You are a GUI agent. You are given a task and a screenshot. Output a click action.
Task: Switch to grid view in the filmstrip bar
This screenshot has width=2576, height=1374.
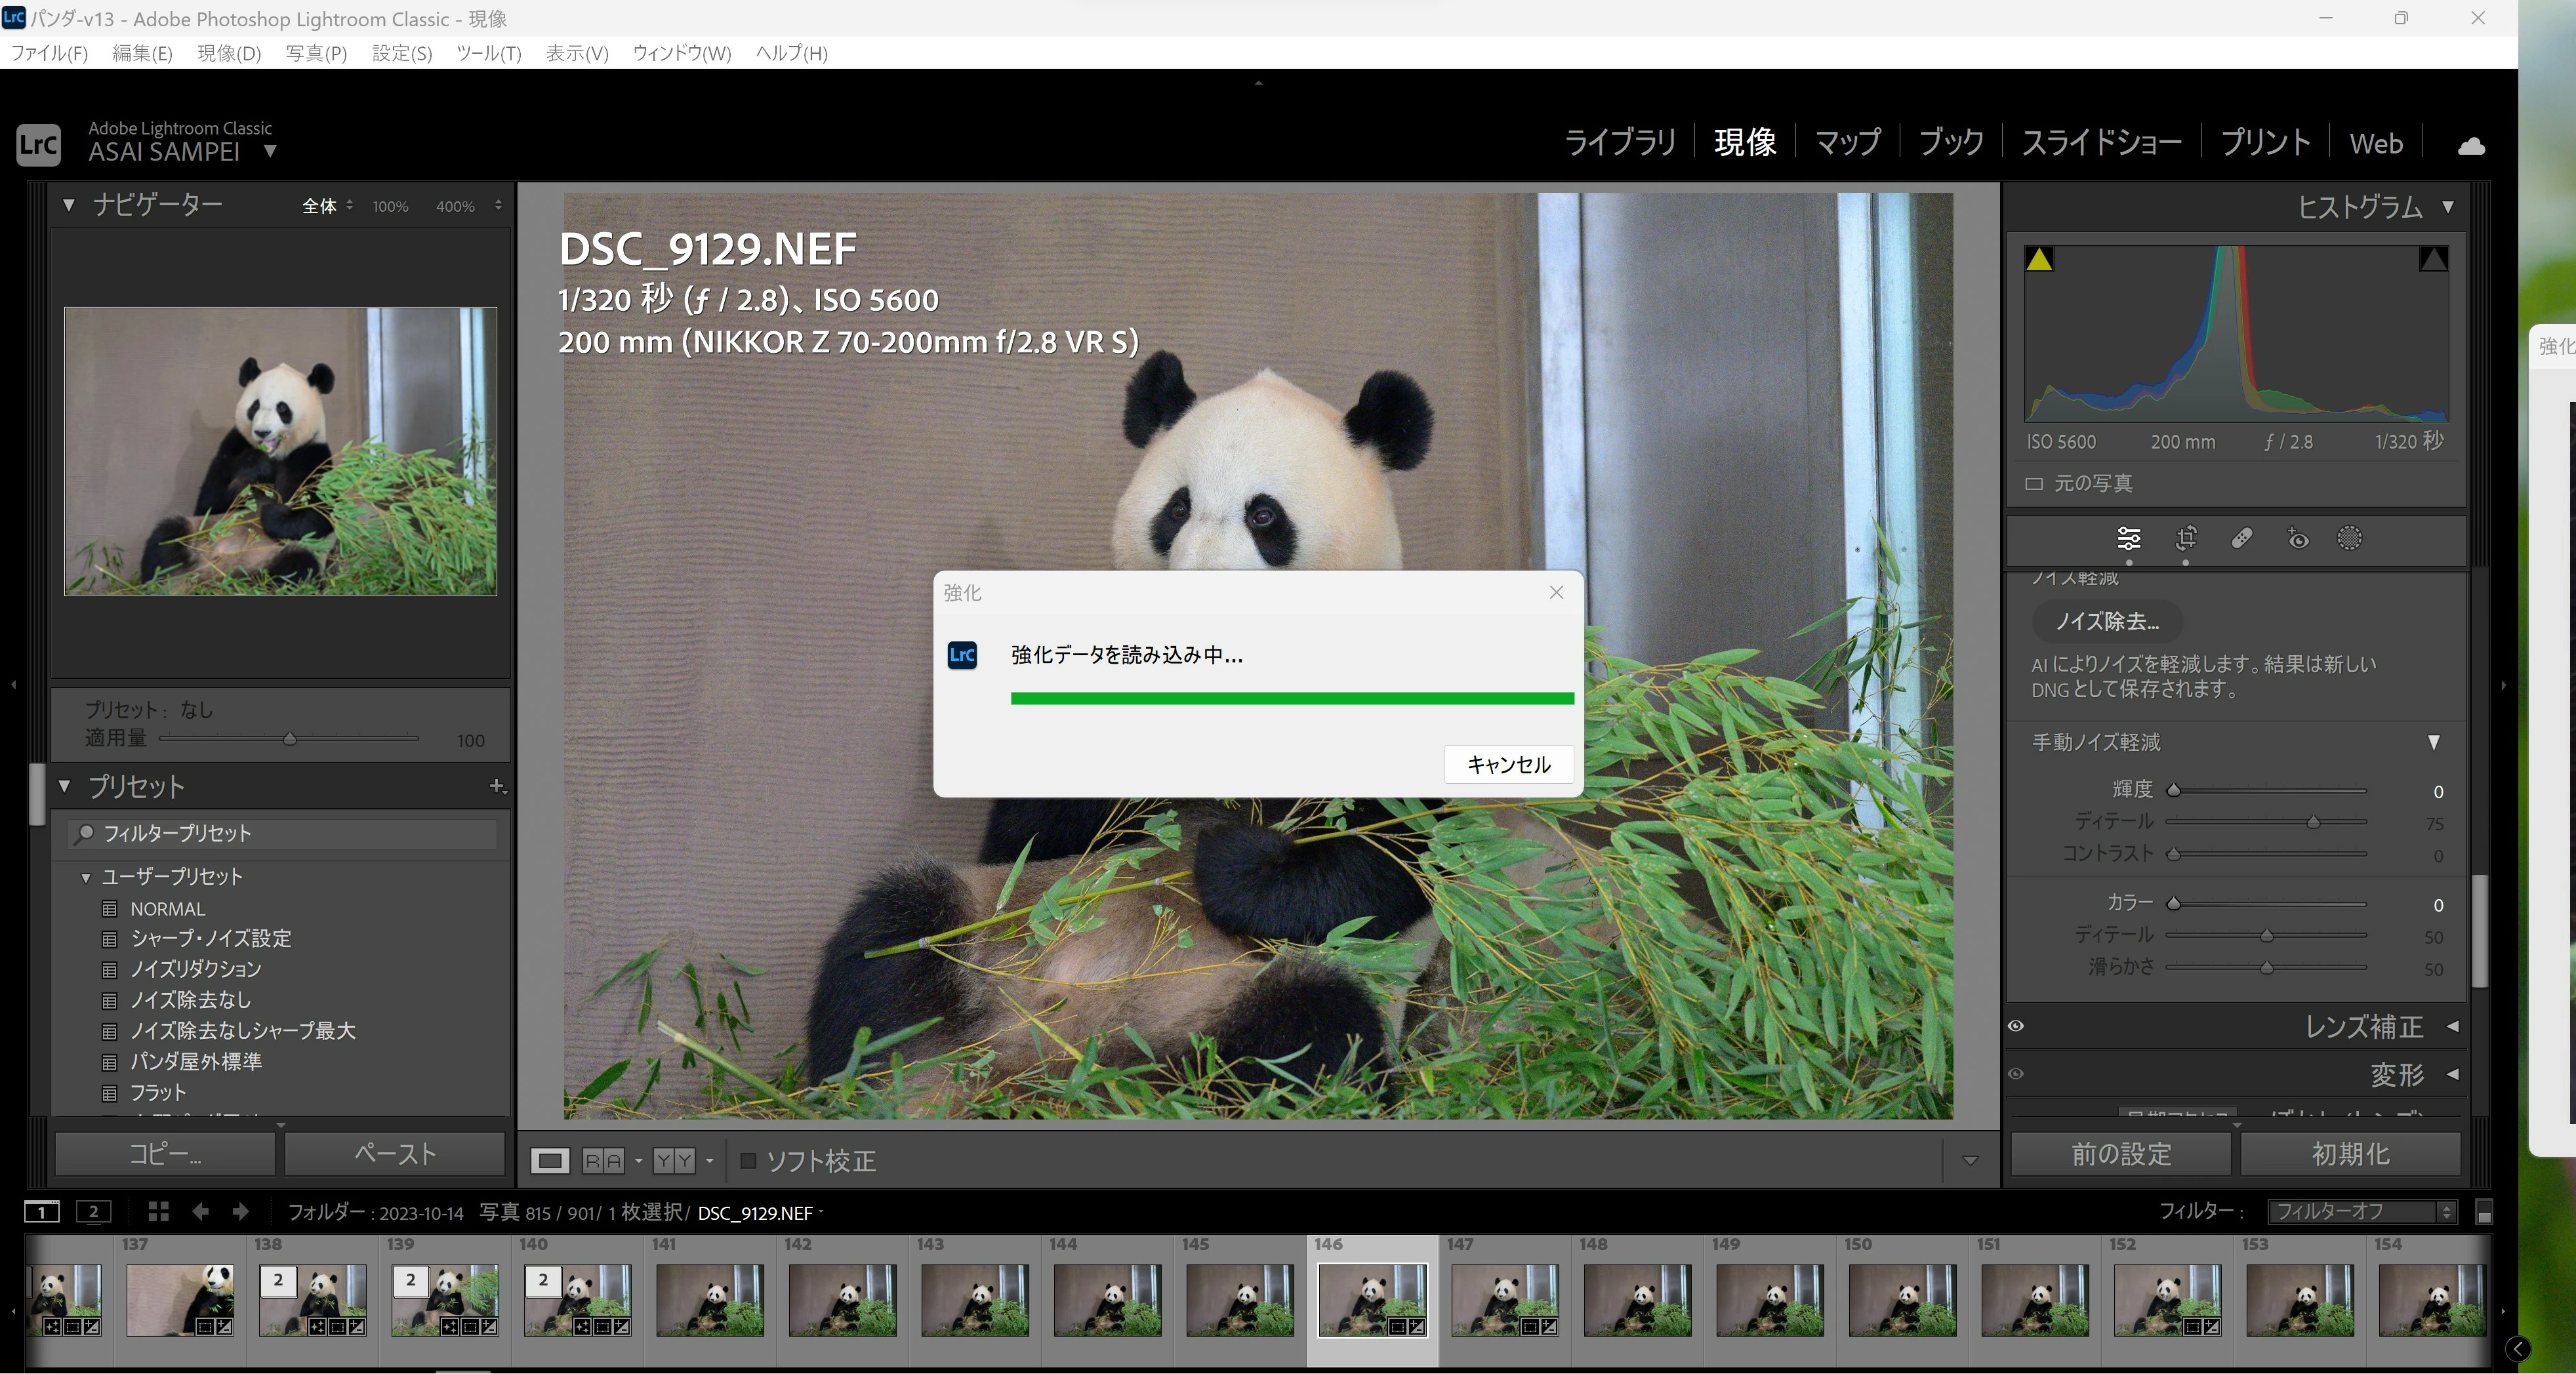pos(158,1212)
